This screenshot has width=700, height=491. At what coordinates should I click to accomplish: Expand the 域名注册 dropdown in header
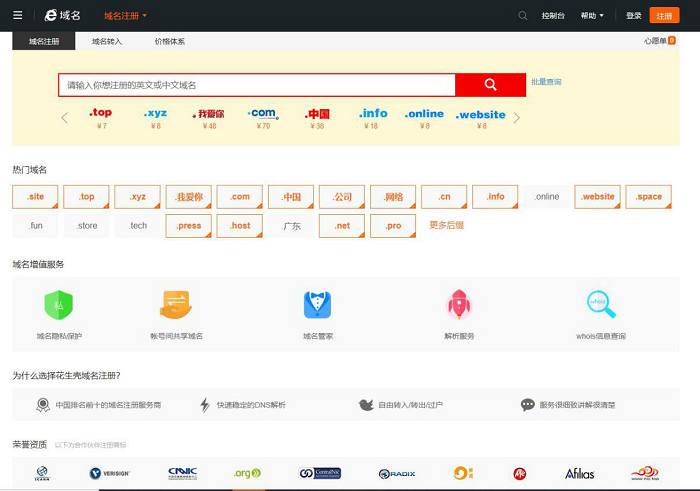125,15
